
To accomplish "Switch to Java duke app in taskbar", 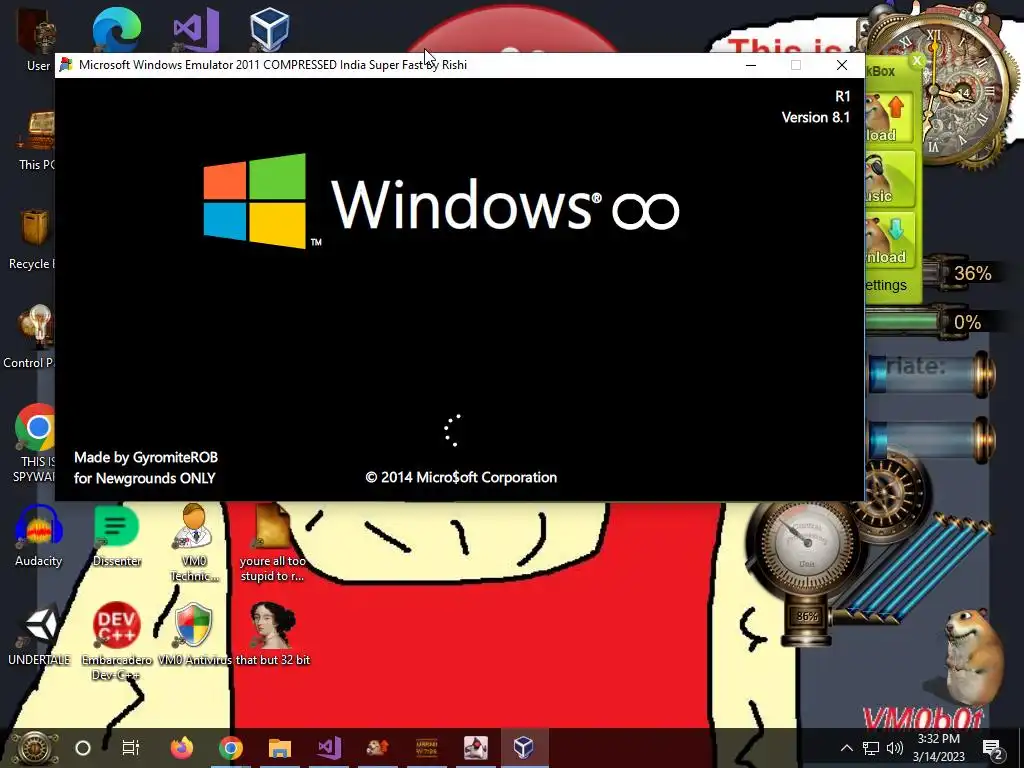I will (x=475, y=748).
